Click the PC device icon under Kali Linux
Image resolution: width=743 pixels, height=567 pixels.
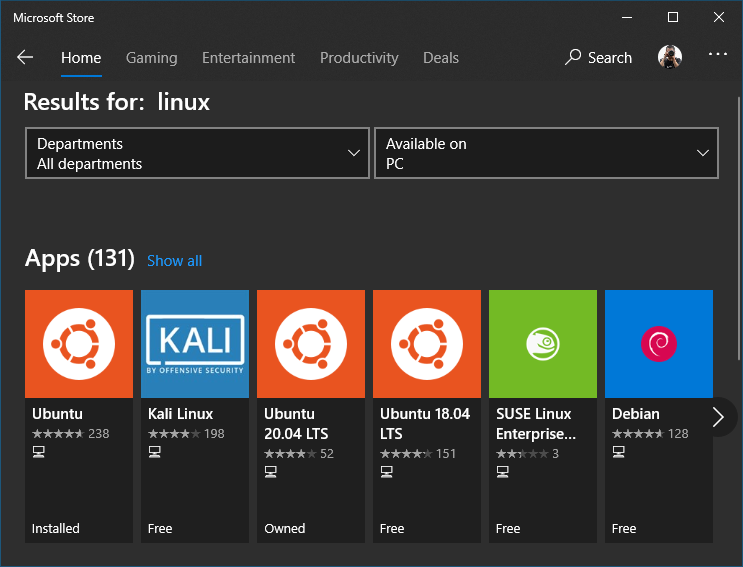coord(154,452)
